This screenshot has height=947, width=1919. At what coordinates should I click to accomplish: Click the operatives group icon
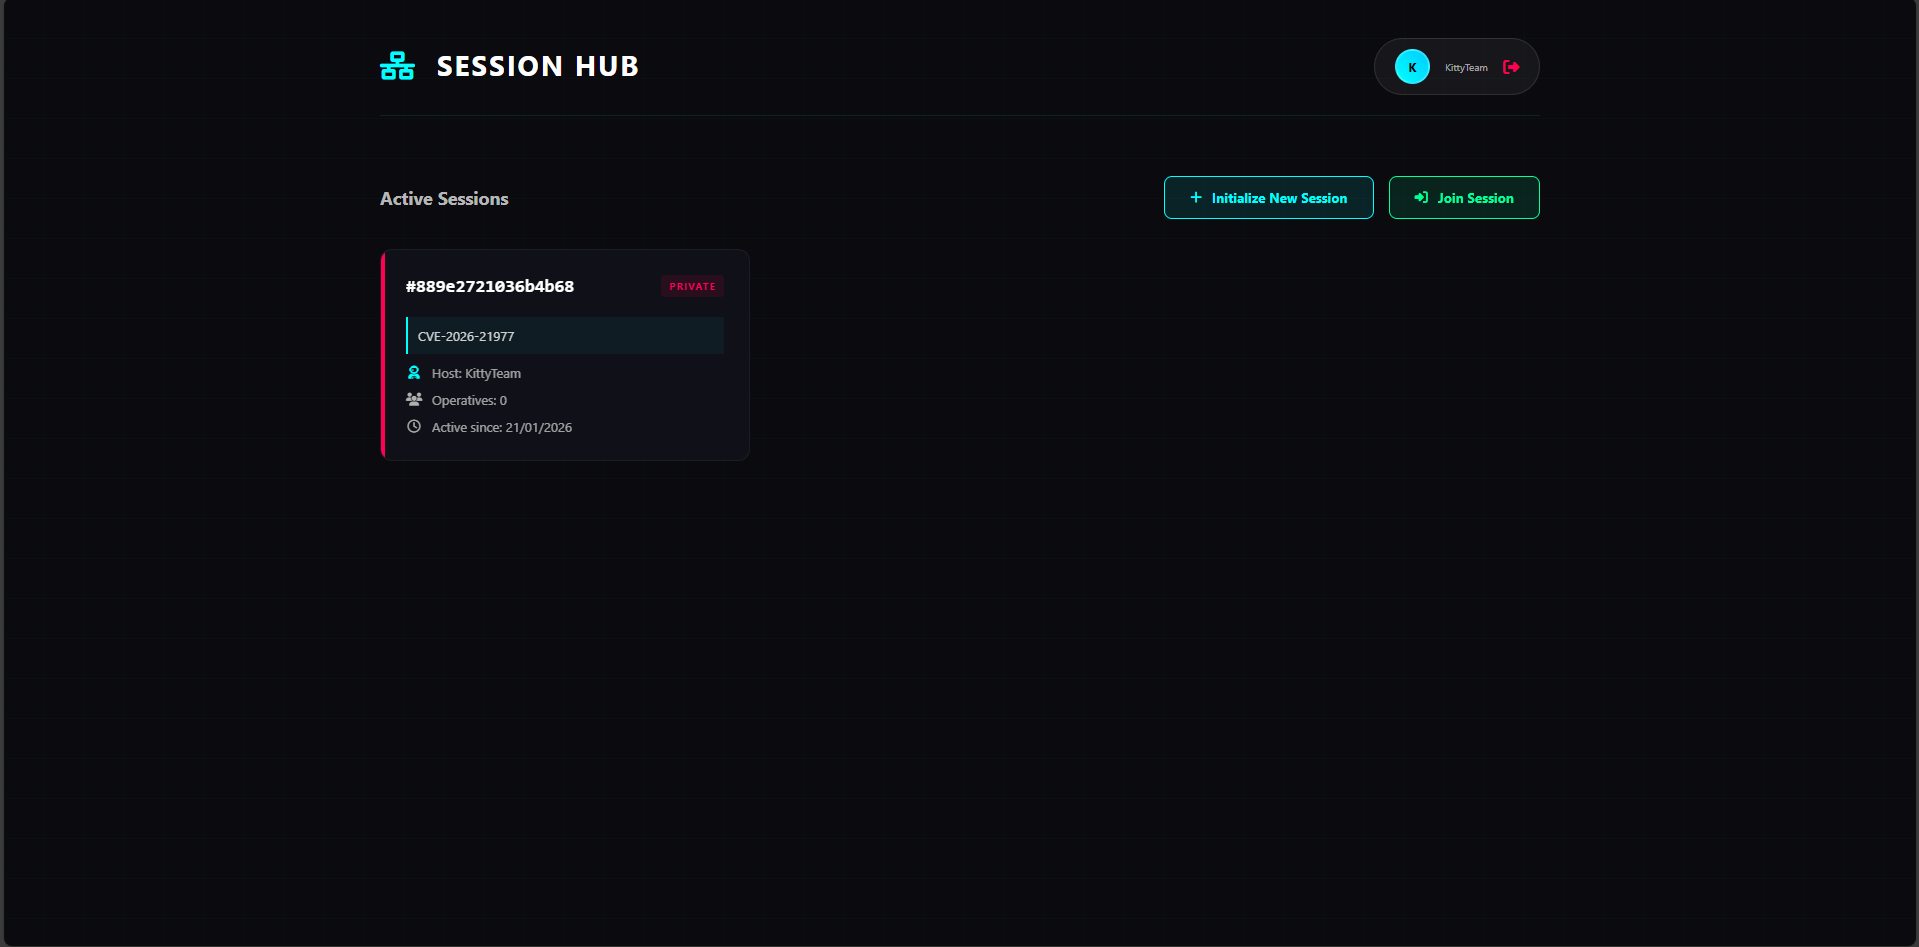click(414, 400)
